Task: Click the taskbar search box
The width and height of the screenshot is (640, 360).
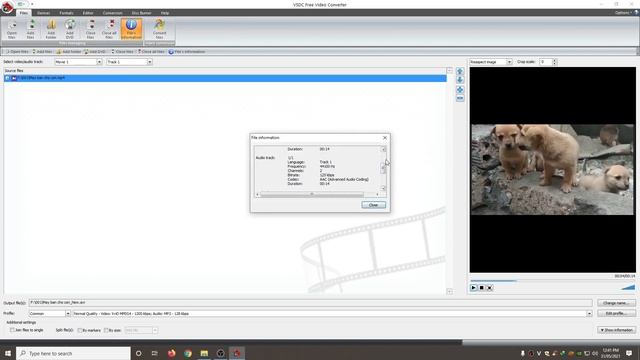Action: 73,353
